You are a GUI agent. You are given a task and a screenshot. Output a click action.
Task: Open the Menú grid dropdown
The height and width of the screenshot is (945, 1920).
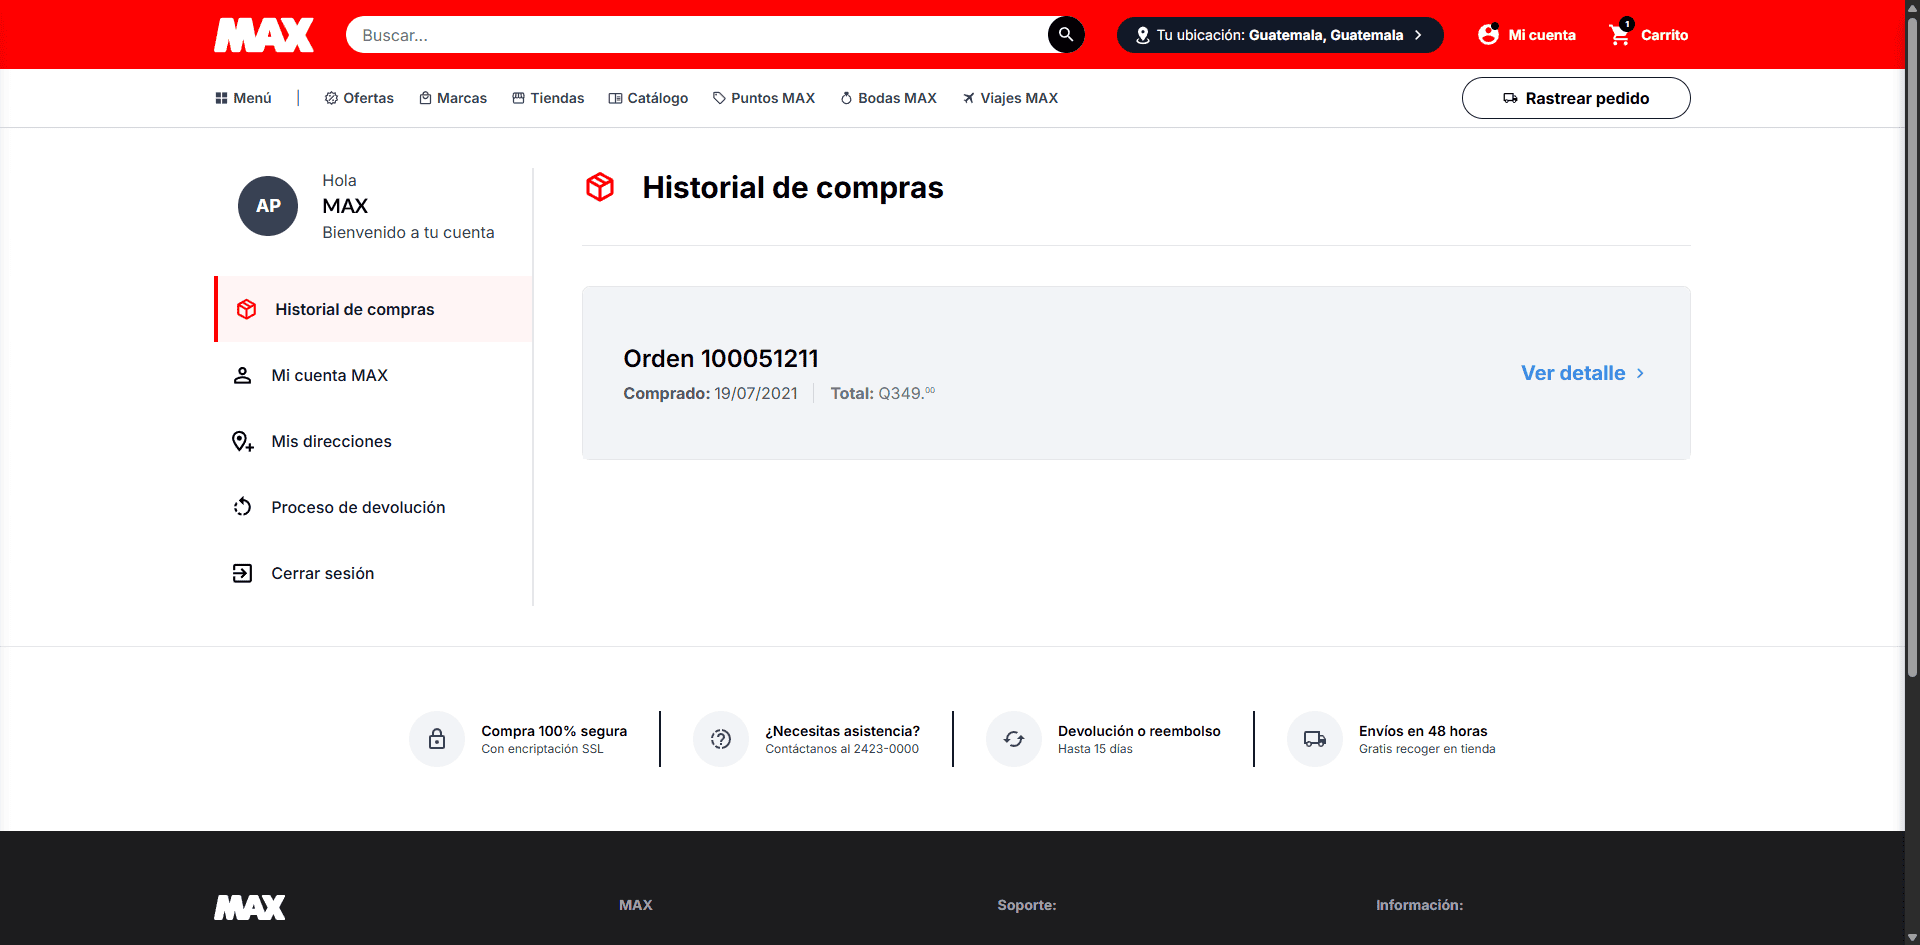pos(243,98)
